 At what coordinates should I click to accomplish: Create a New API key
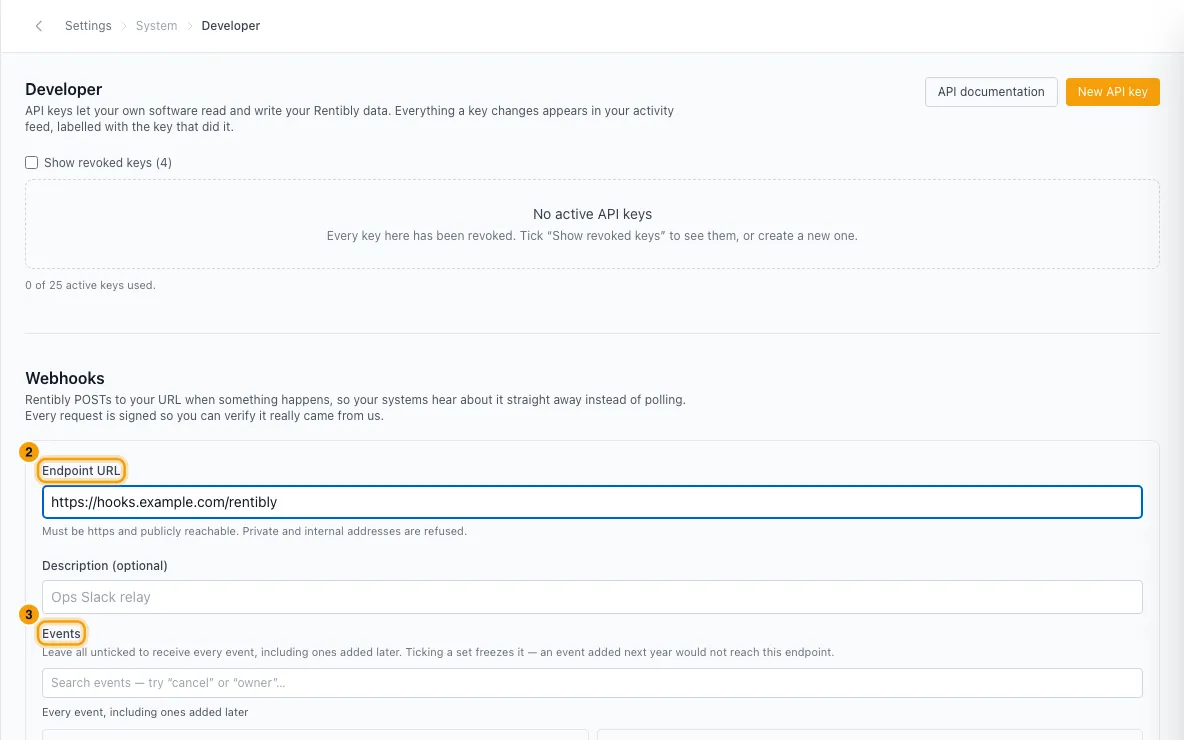[x=1112, y=92]
